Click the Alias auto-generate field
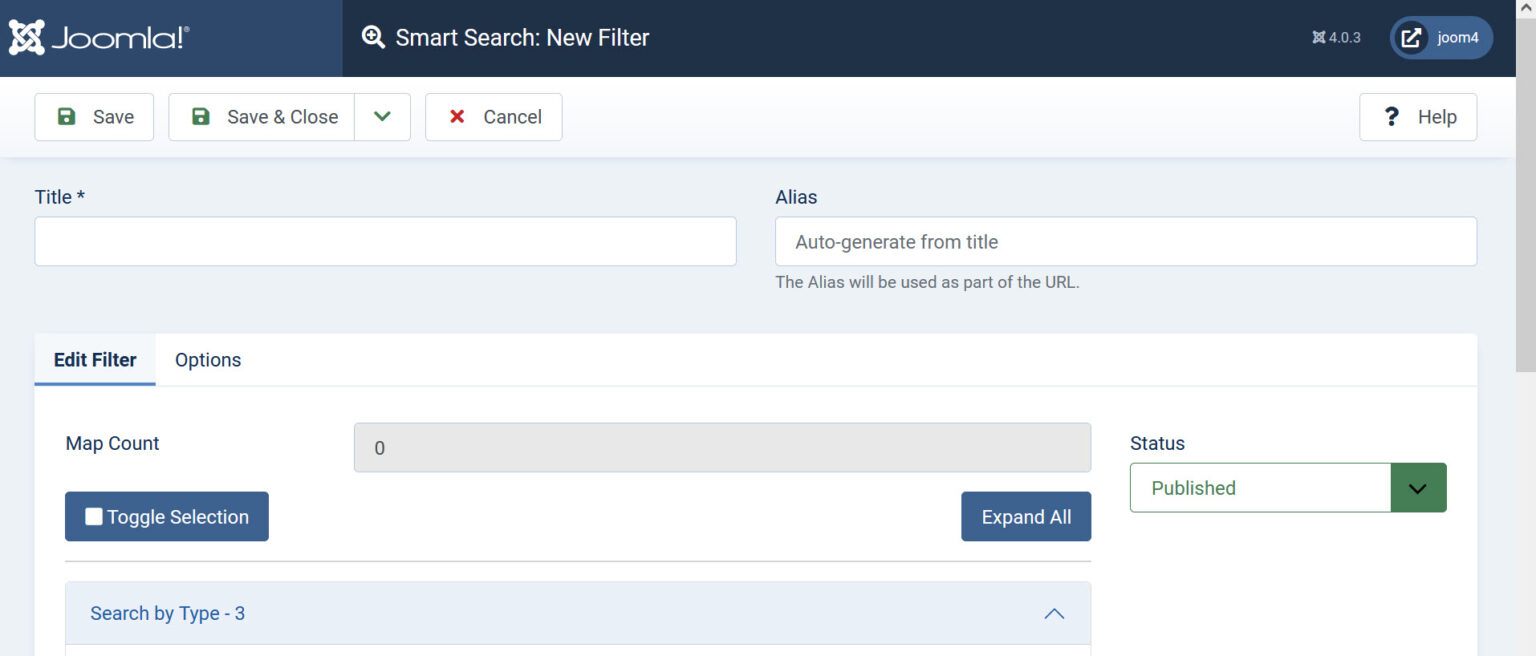Screen dimensions: 1536x656 tap(1125, 241)
